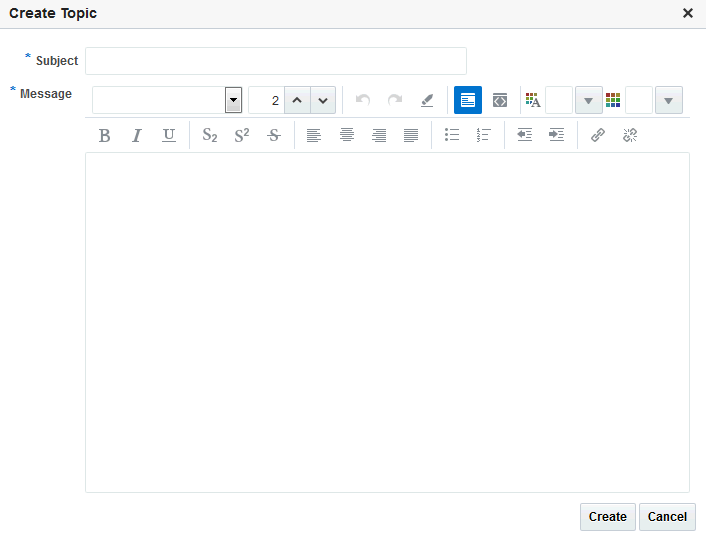Insert a bulleted list
This screenshot has width=706, height=538.
pos(452,135)
